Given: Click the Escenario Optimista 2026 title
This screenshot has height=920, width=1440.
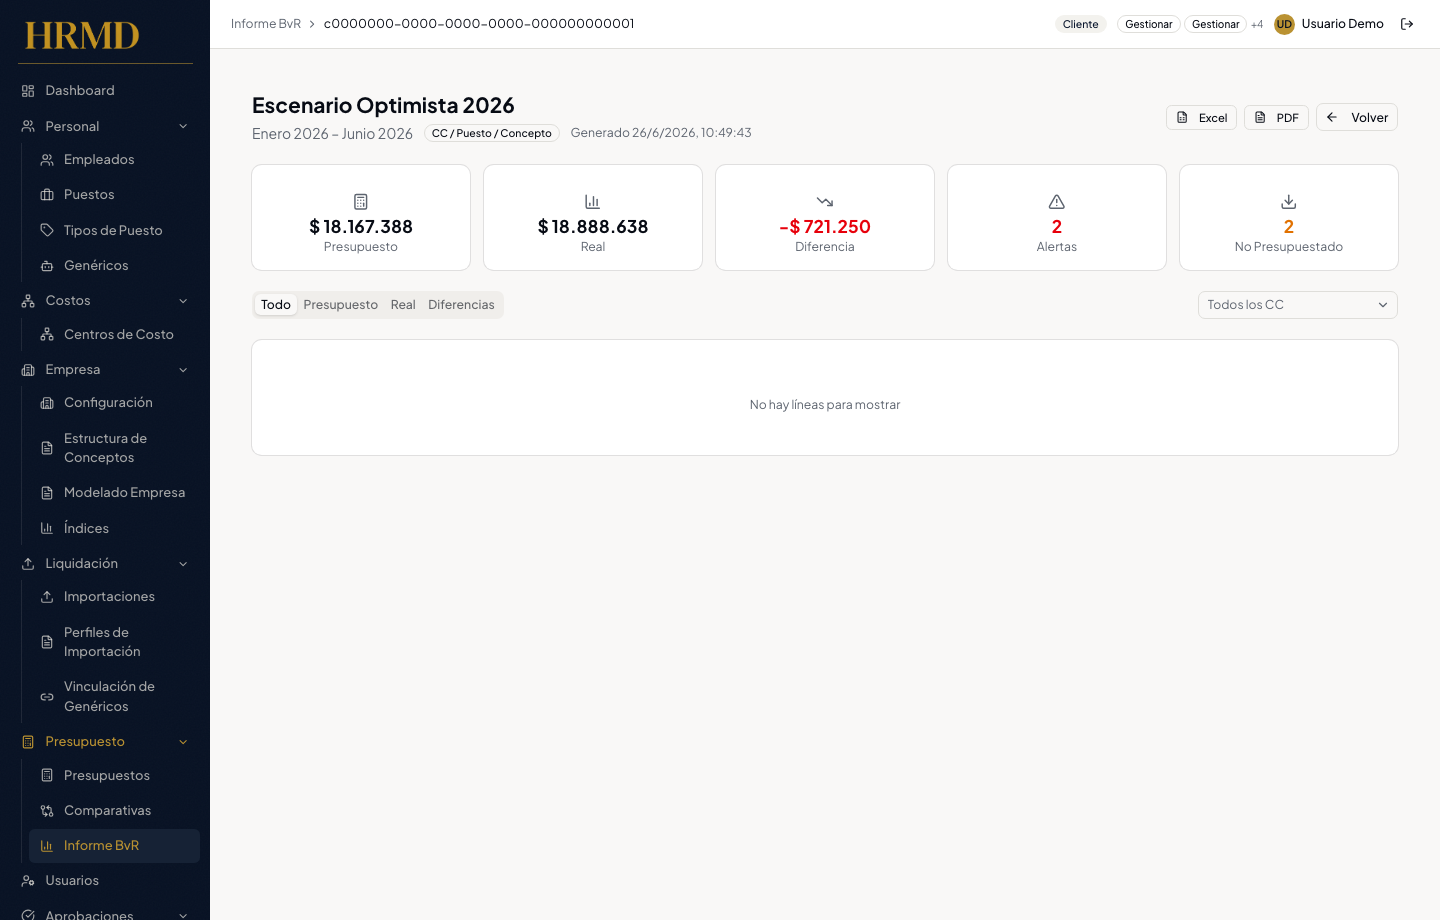Looking at the screenshot, I should tap(383, 105).
